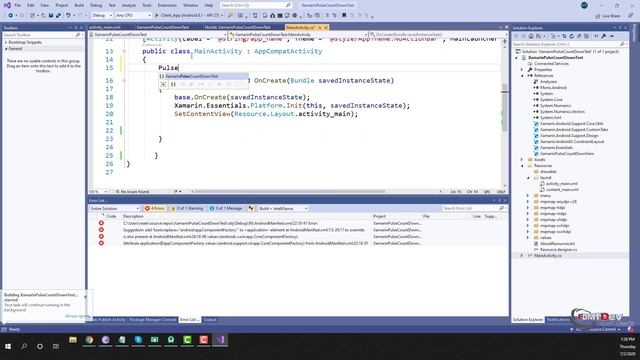Viewport: 640px width, 360px height.
Task: Open the Build + IntelliSense dropdown
Action: coord(283,209)
